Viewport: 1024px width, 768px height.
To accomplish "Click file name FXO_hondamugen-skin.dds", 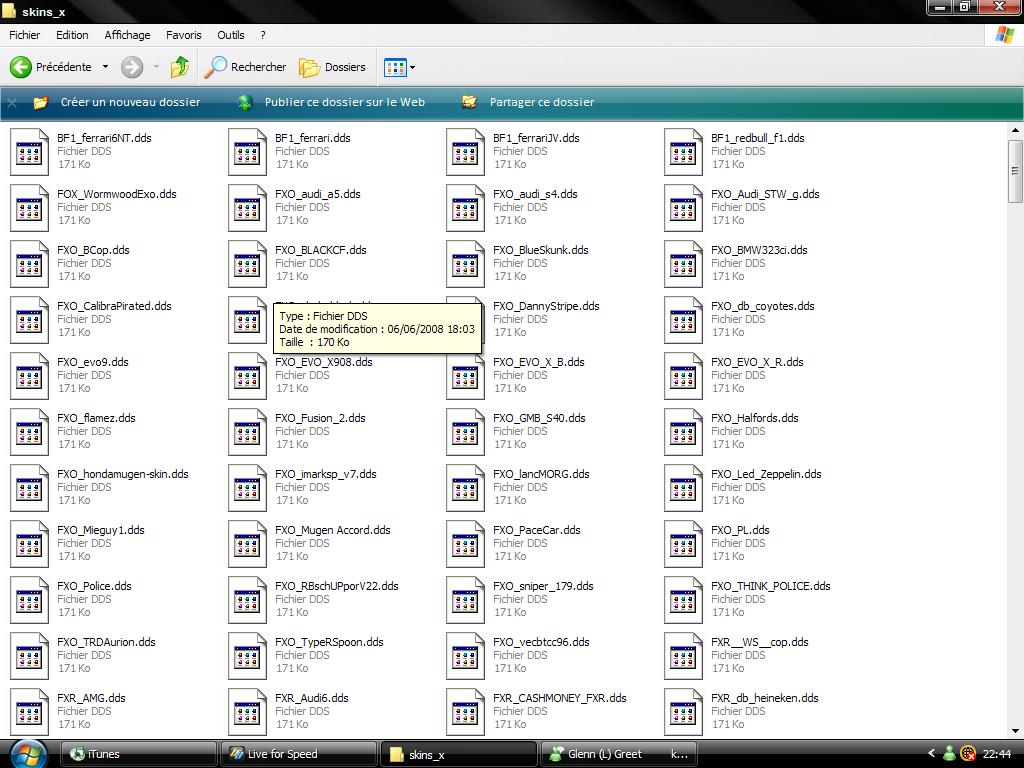I will click(123, 474).
